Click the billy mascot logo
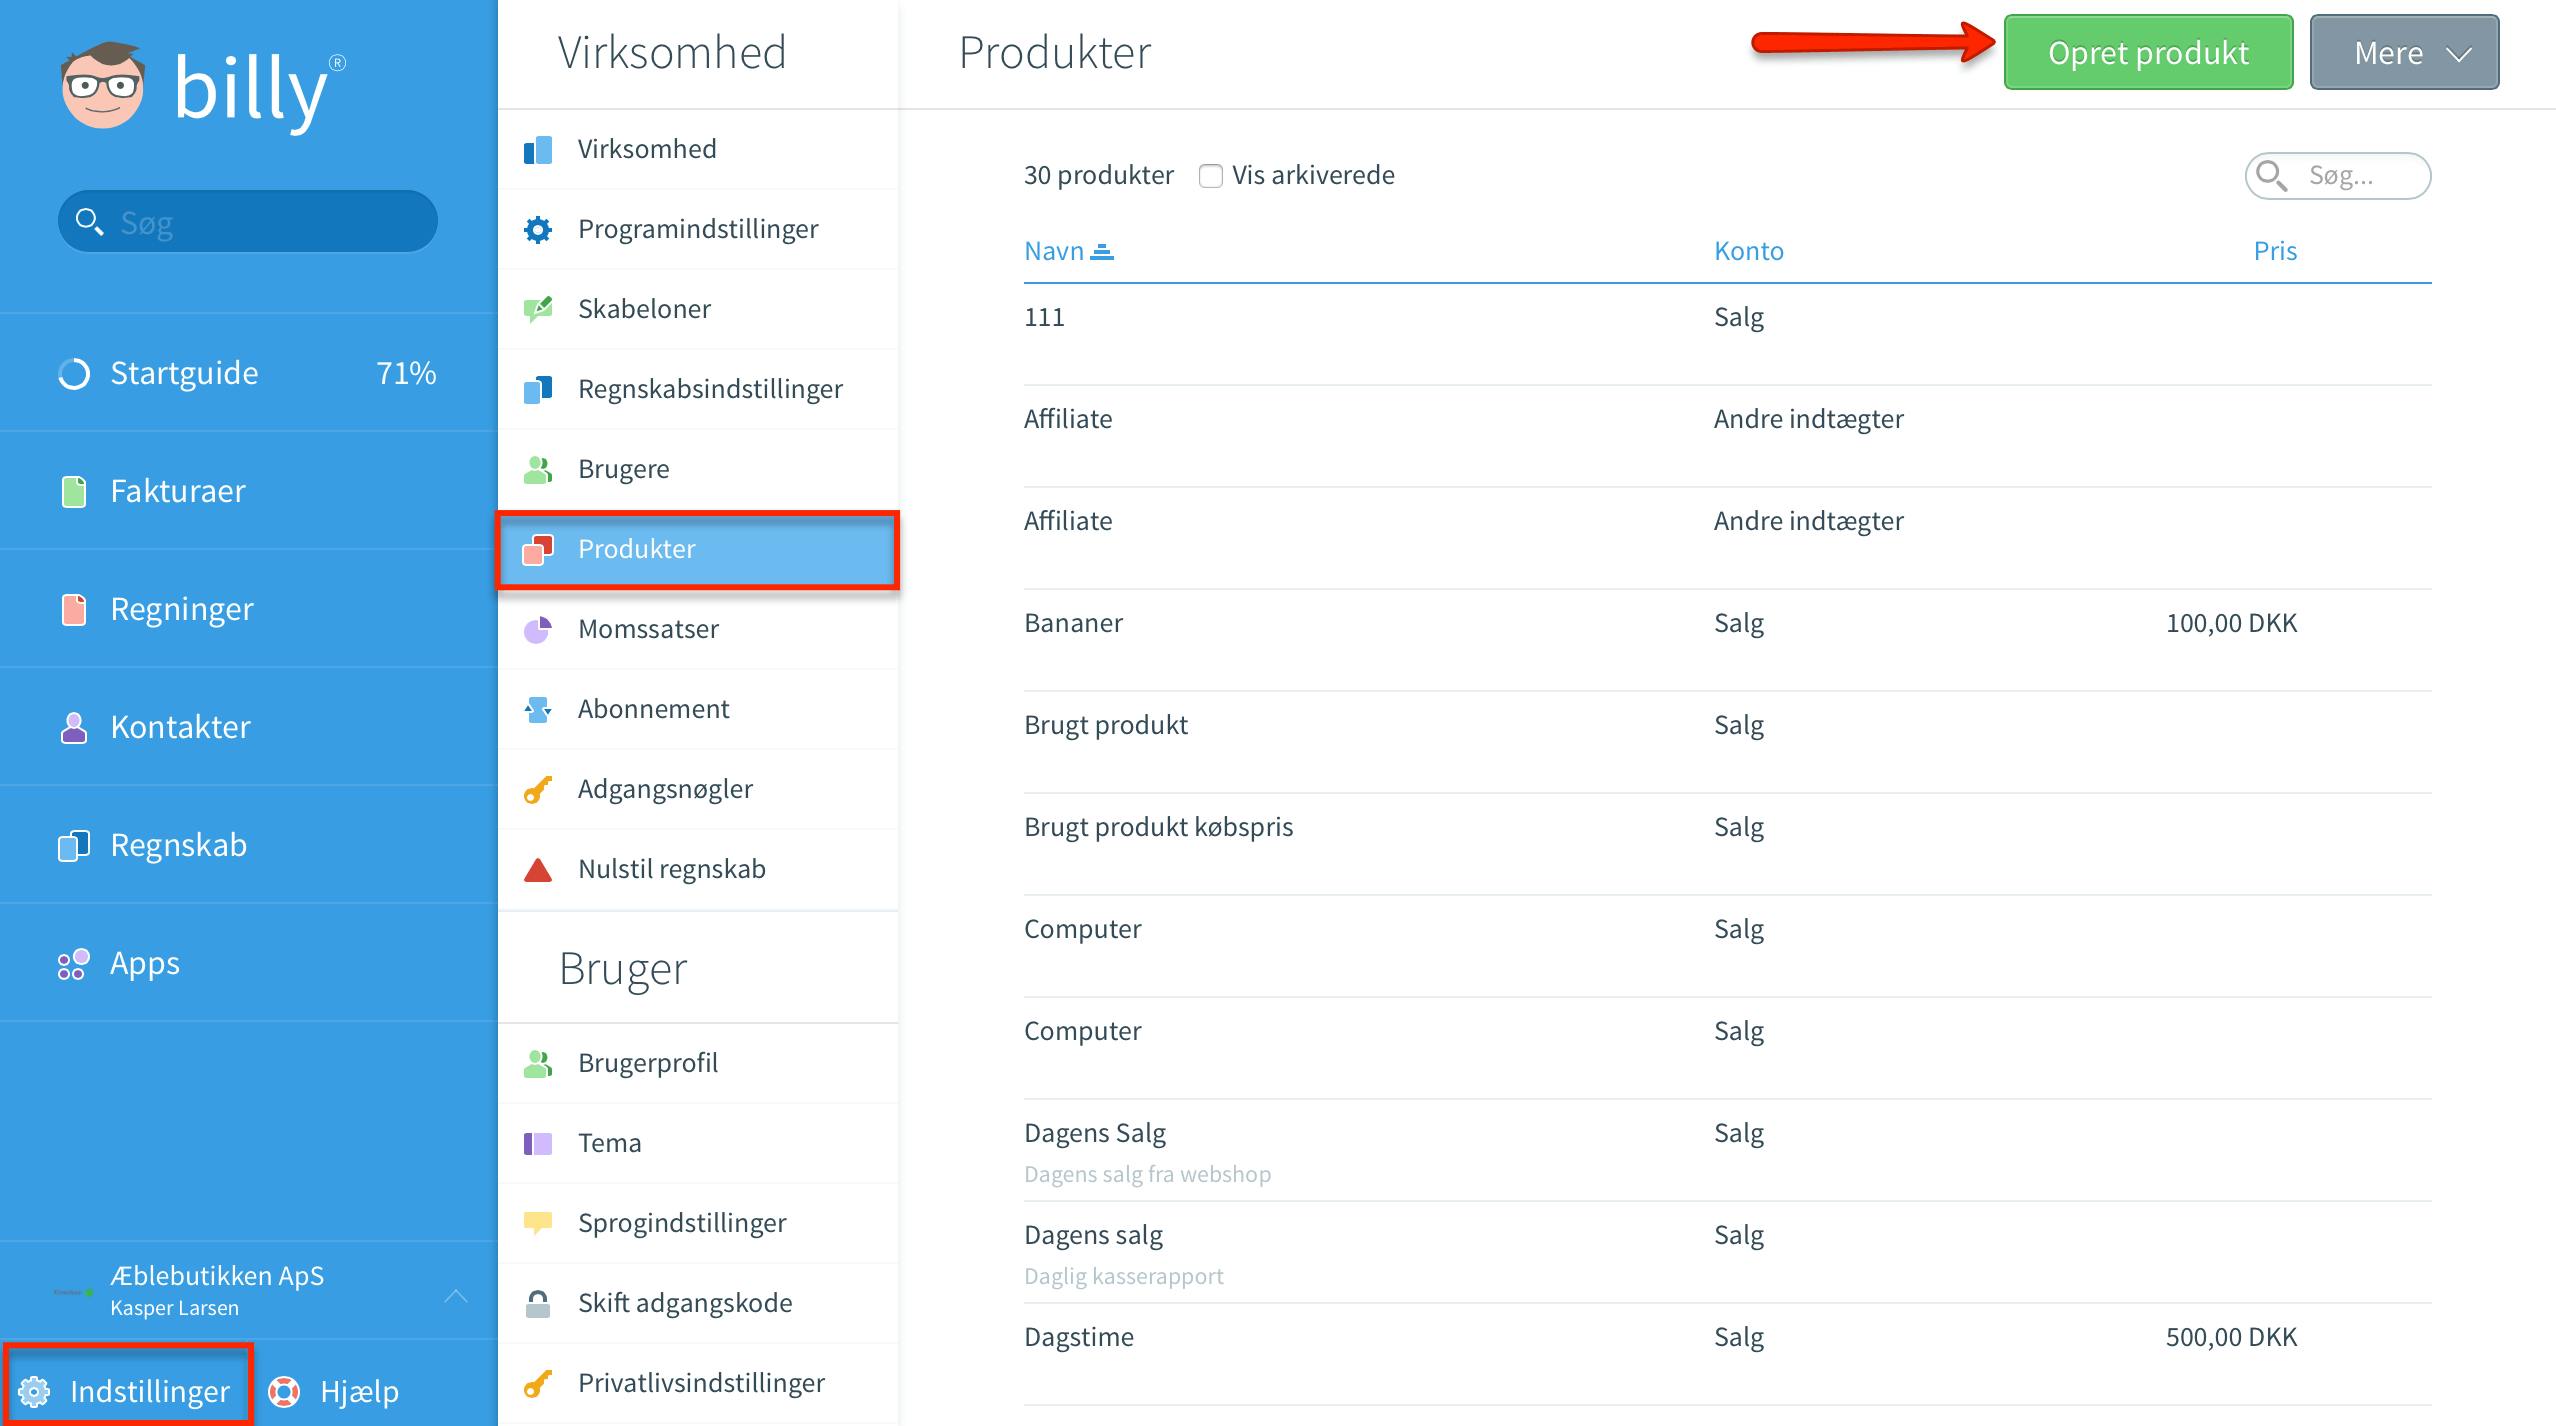 point(103,86)
